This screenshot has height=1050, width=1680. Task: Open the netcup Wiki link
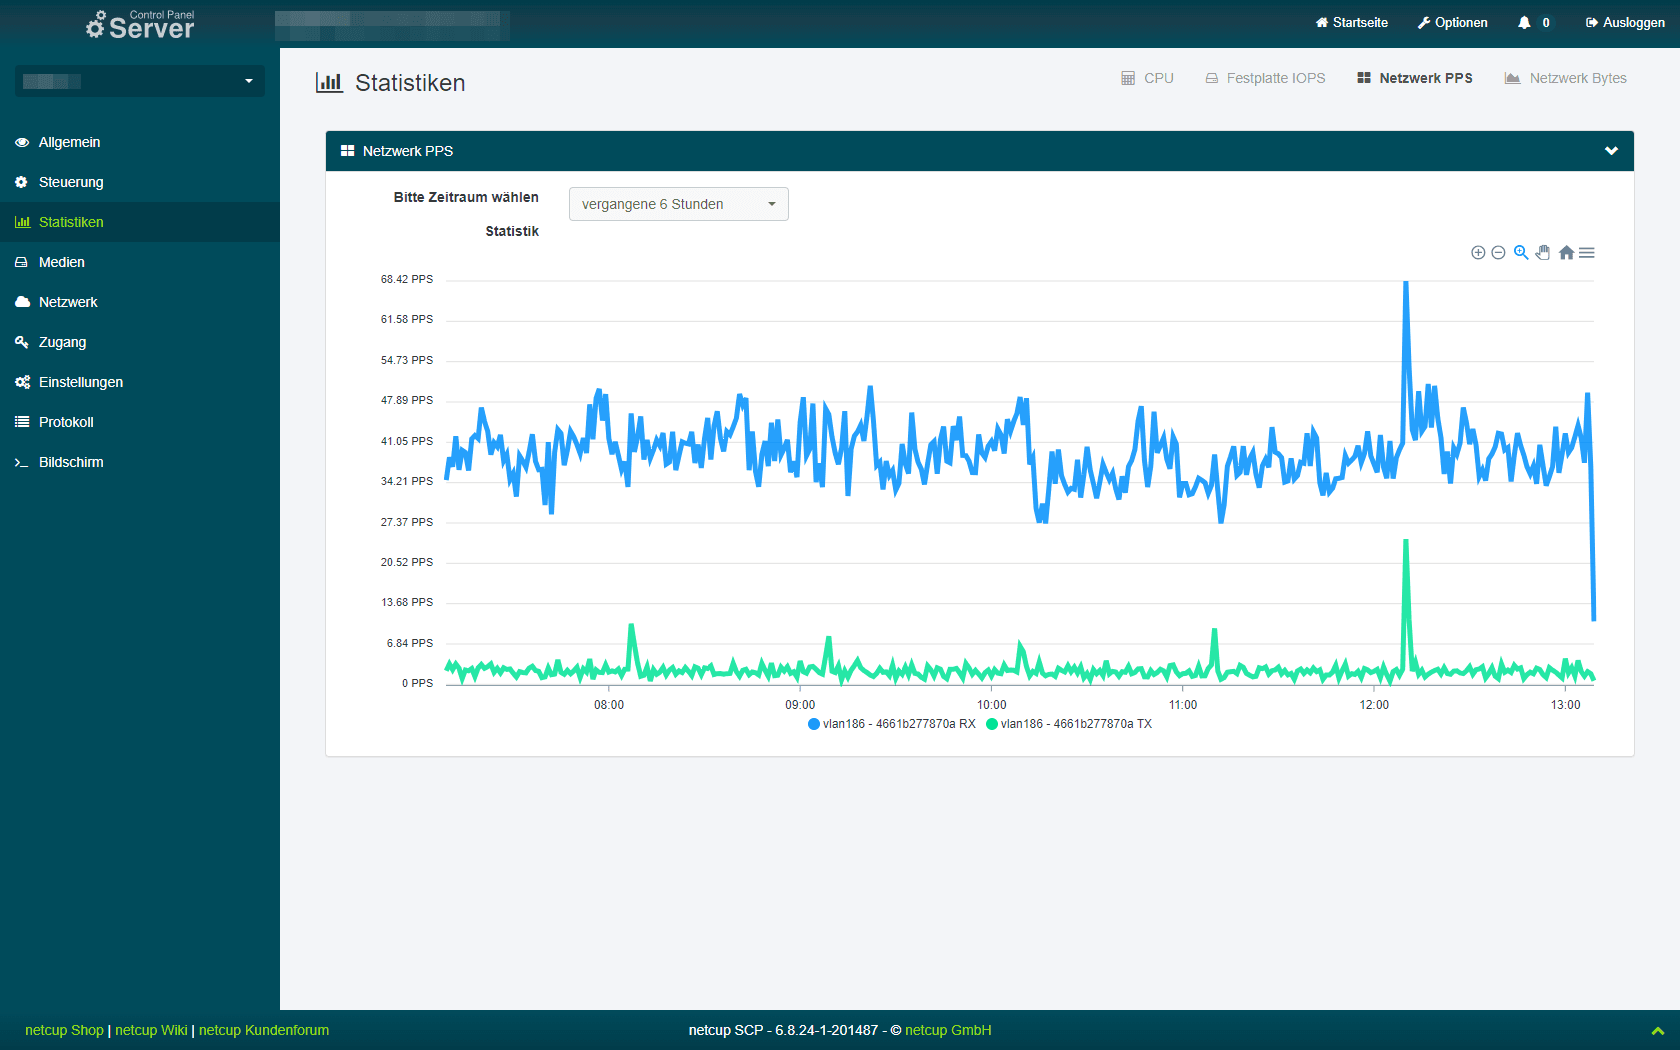151,1030
